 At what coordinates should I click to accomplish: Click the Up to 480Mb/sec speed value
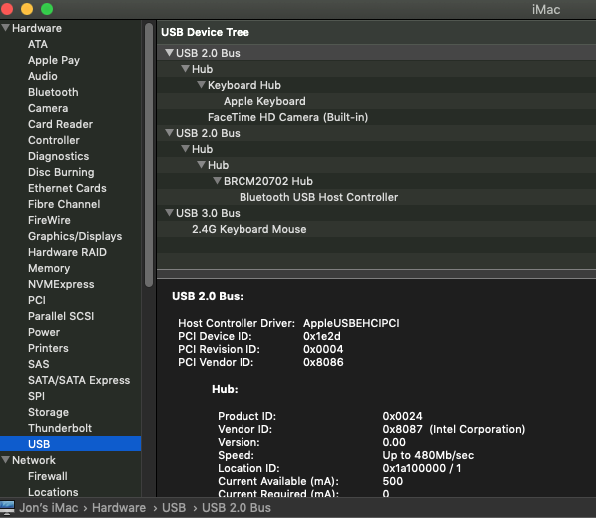[x=428, y=455]
